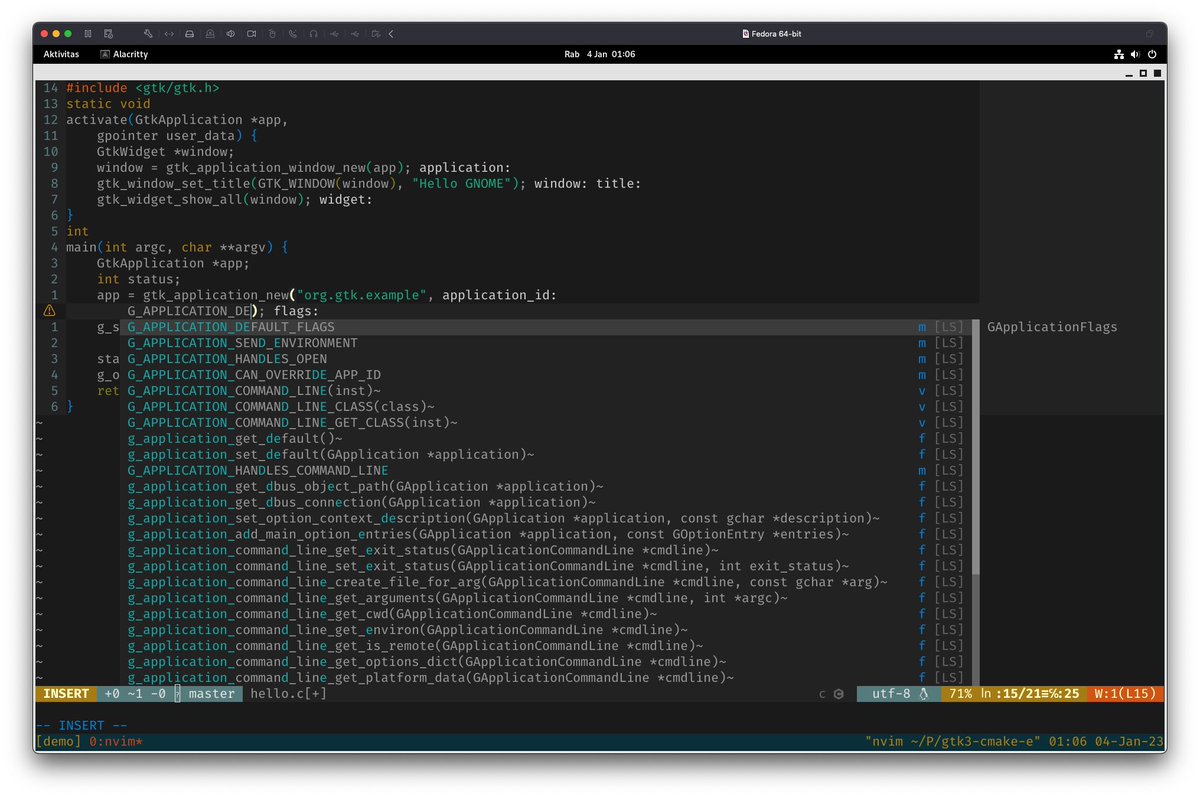Select g_application_get_default()~ completion

[x=546, y=439]
